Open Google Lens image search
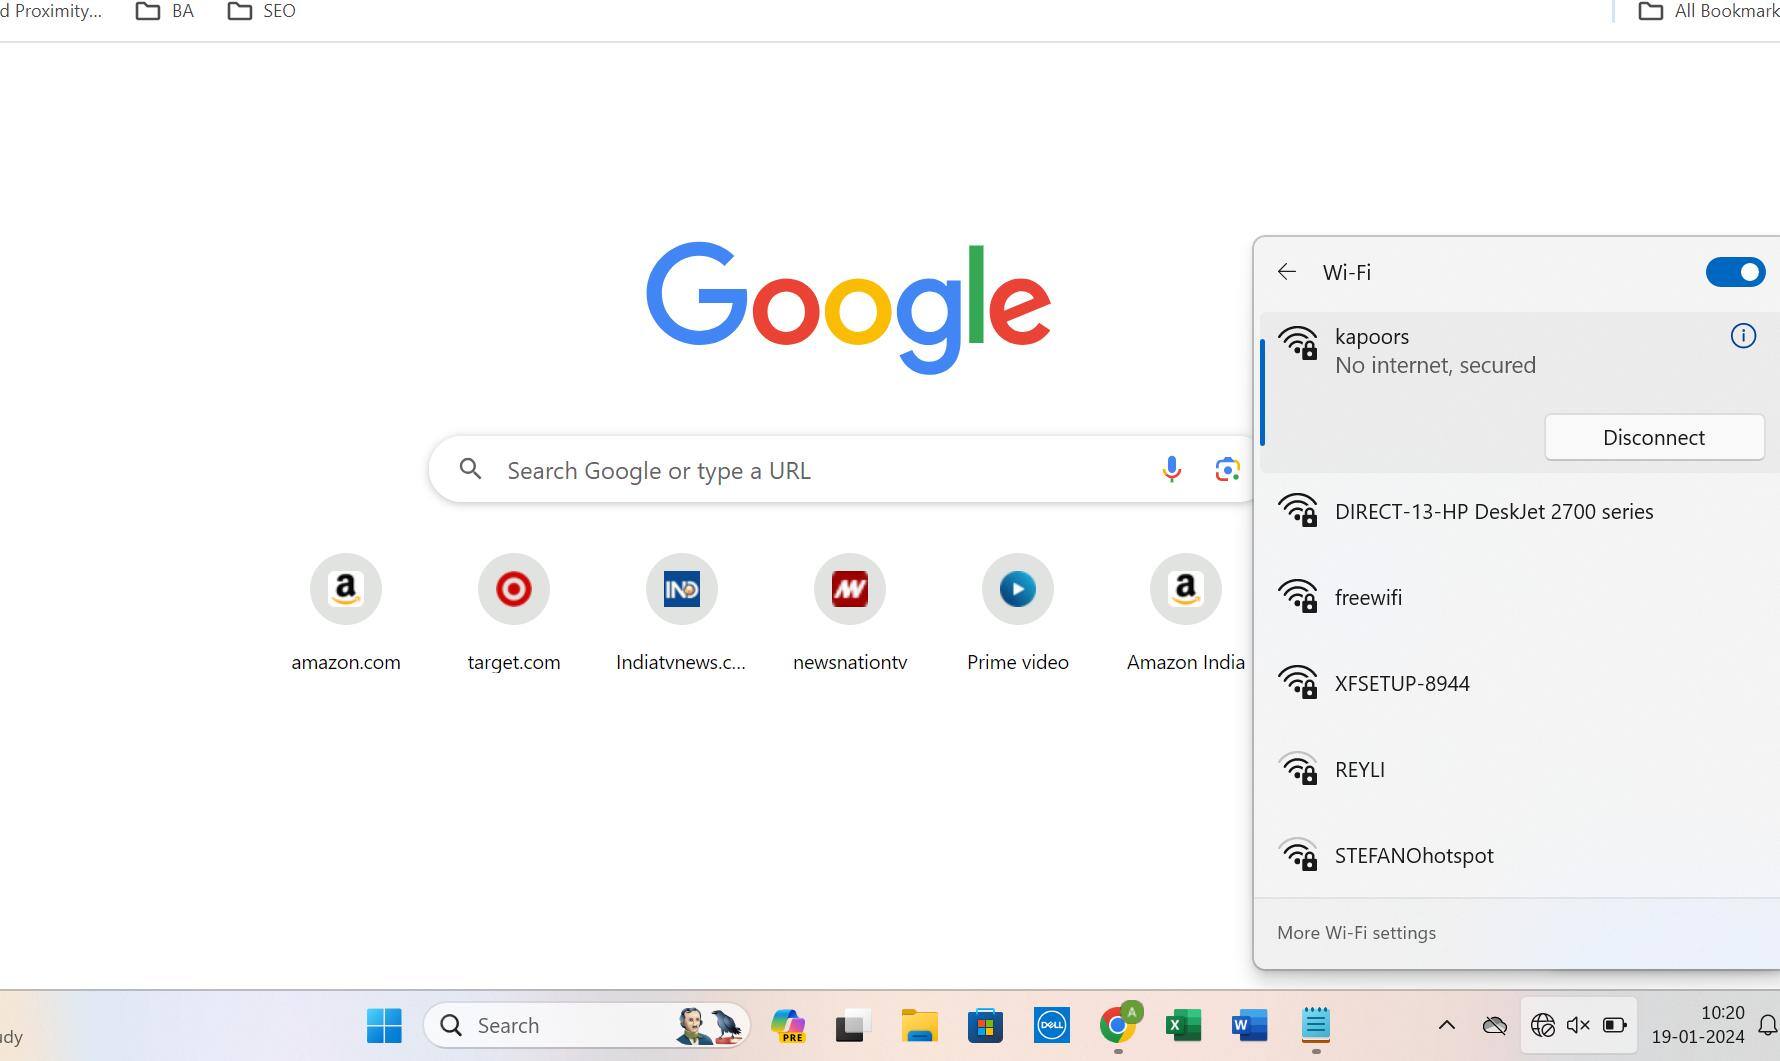 click(1227, 469)
